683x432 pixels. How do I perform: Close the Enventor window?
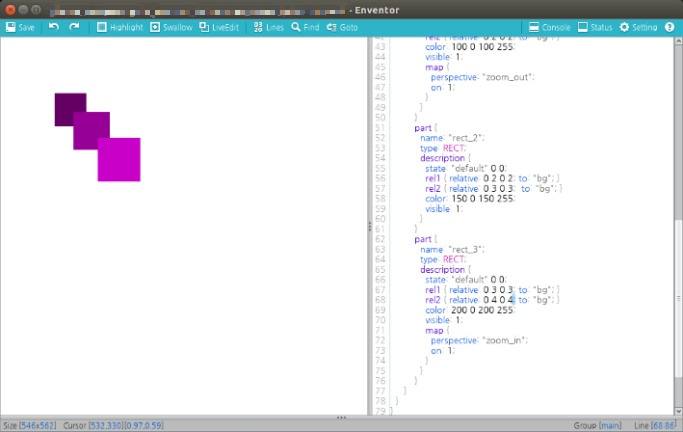coord(10,10)
